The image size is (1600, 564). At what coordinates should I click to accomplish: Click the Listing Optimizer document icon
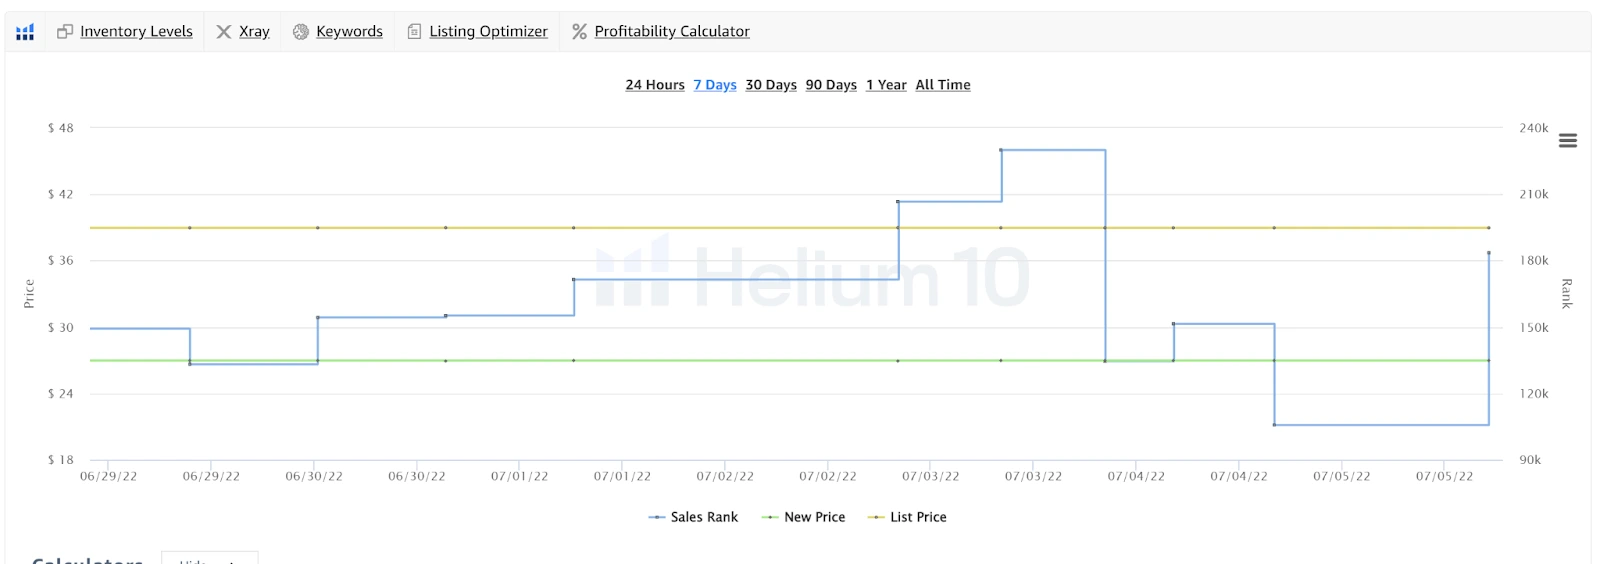coord(414,32)
